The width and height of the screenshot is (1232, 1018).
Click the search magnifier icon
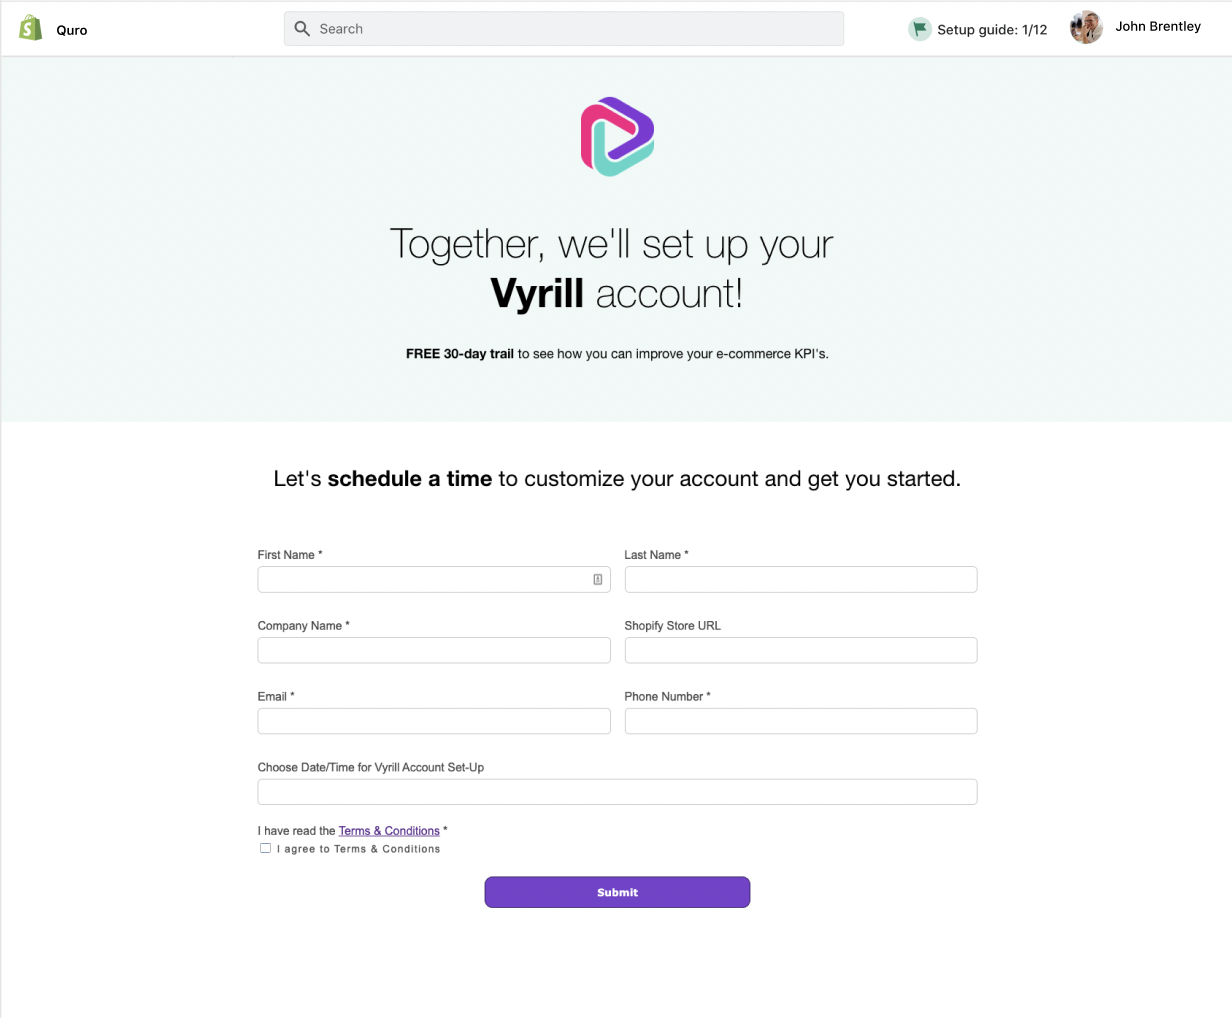(302, 29)
